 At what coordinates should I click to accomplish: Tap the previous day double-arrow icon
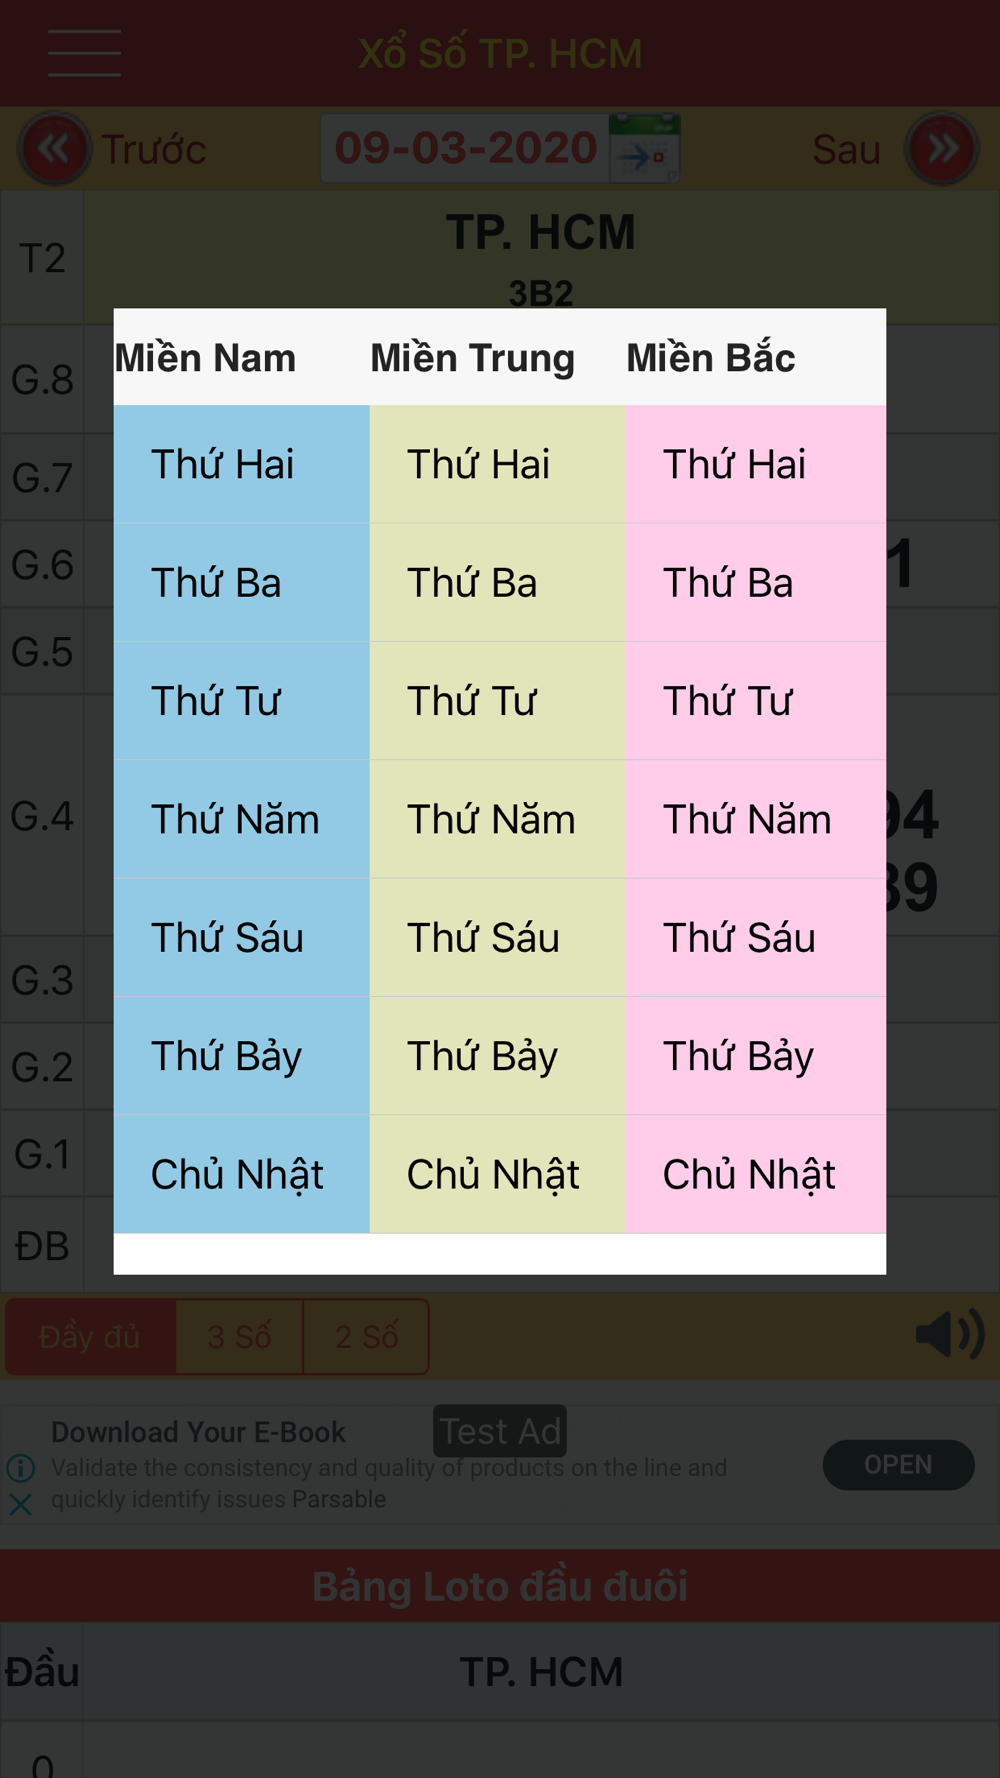(54, 149)
